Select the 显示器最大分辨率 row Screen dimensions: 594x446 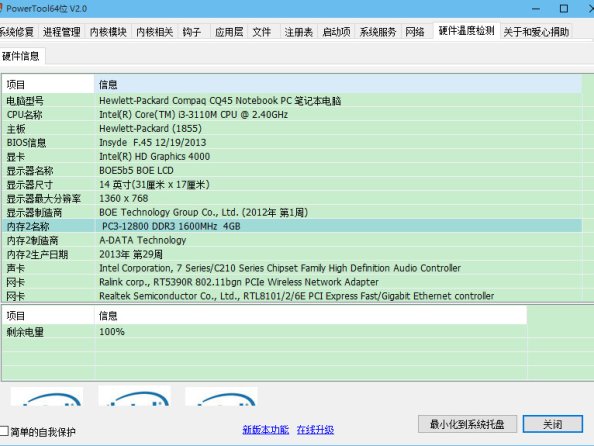pos(292,198)
